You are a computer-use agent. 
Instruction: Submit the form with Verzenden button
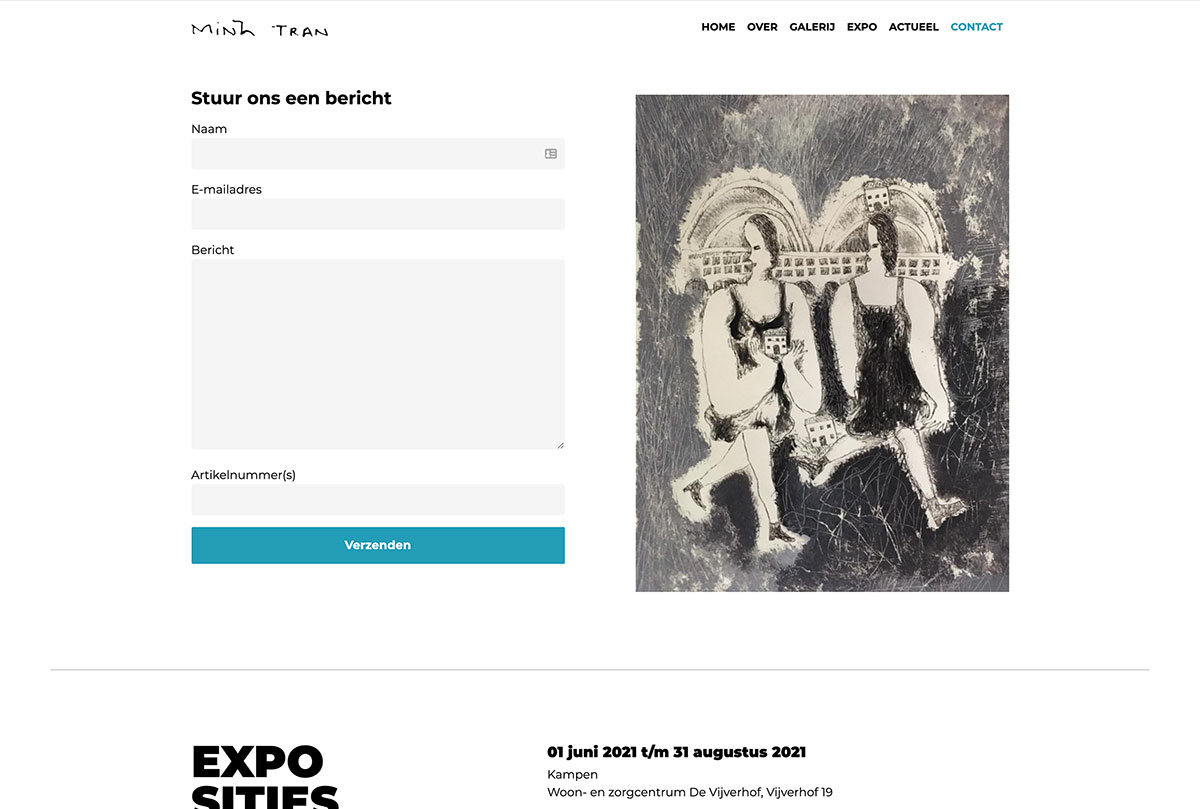[378, 545]
